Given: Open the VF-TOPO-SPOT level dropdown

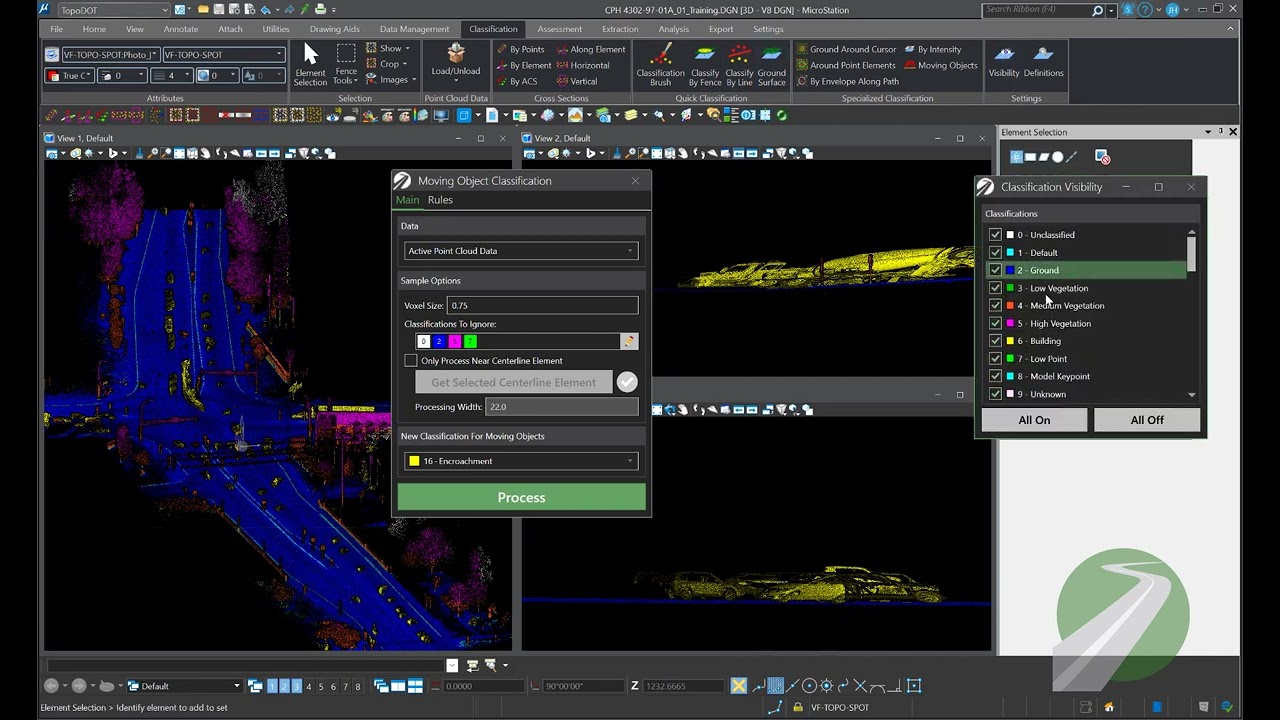Looking at the screenshot, I should [x=223, y=55].
